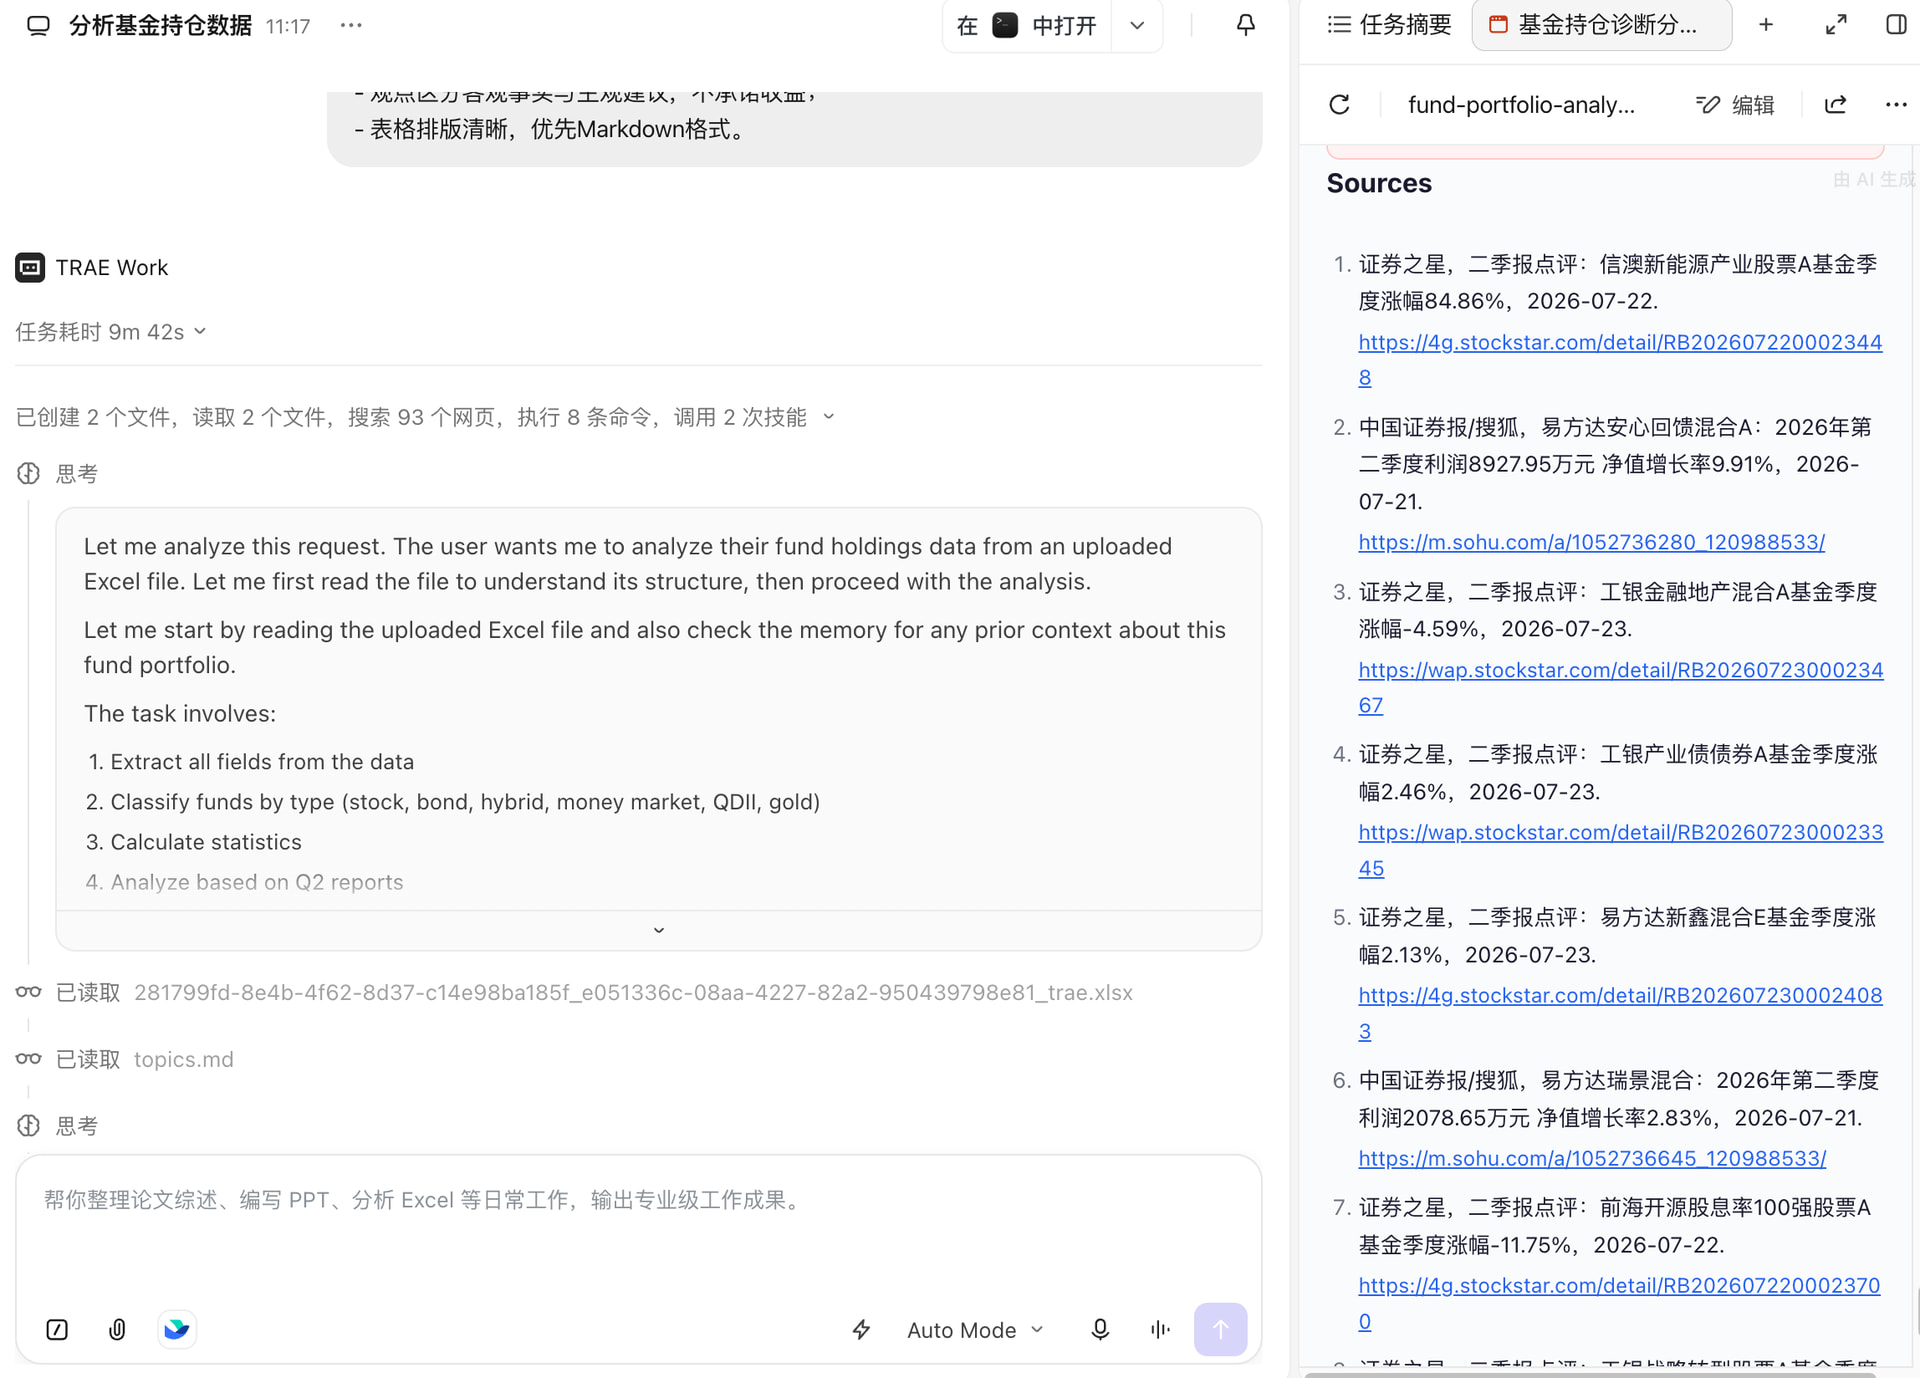Open the sohu link 1052736280_120988533
This screenshot has height=1378, width=1920.
[1591, 542]
